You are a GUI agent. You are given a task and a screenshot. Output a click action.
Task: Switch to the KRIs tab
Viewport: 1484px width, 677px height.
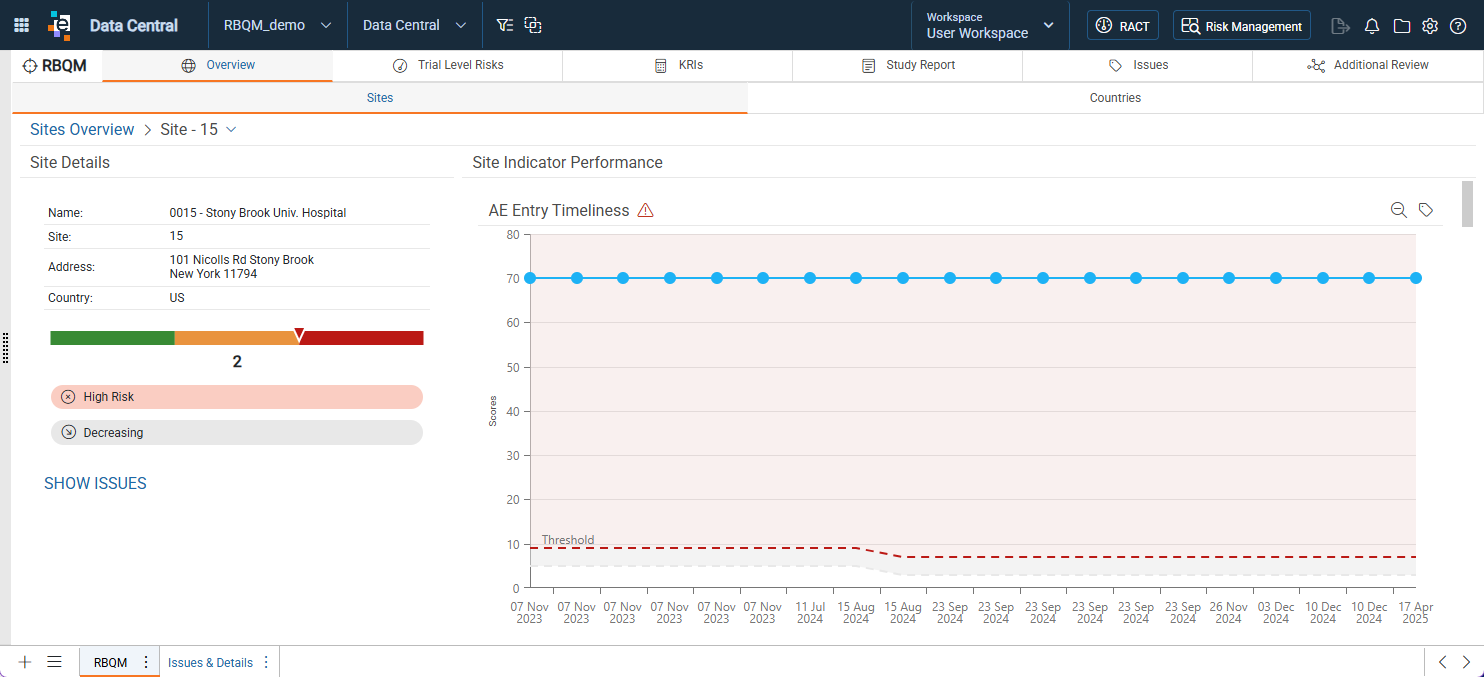point(677,65)
